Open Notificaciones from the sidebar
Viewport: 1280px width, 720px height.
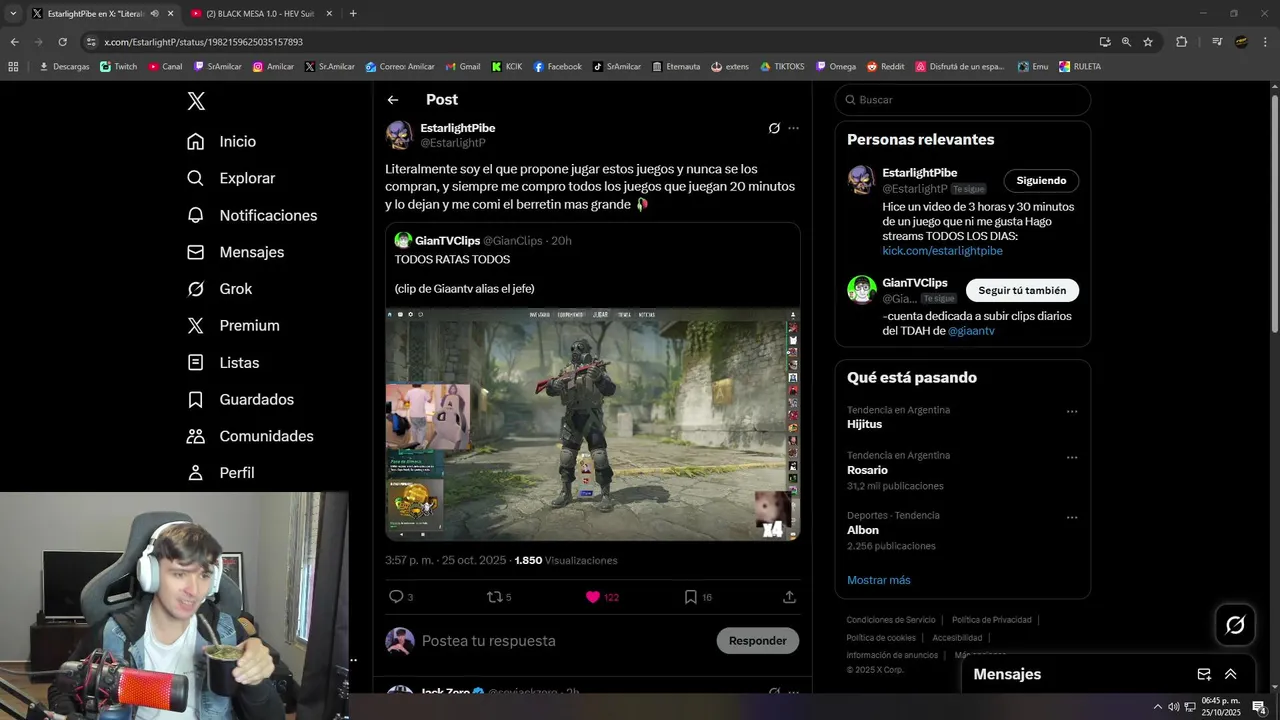(x=252, y=215)
